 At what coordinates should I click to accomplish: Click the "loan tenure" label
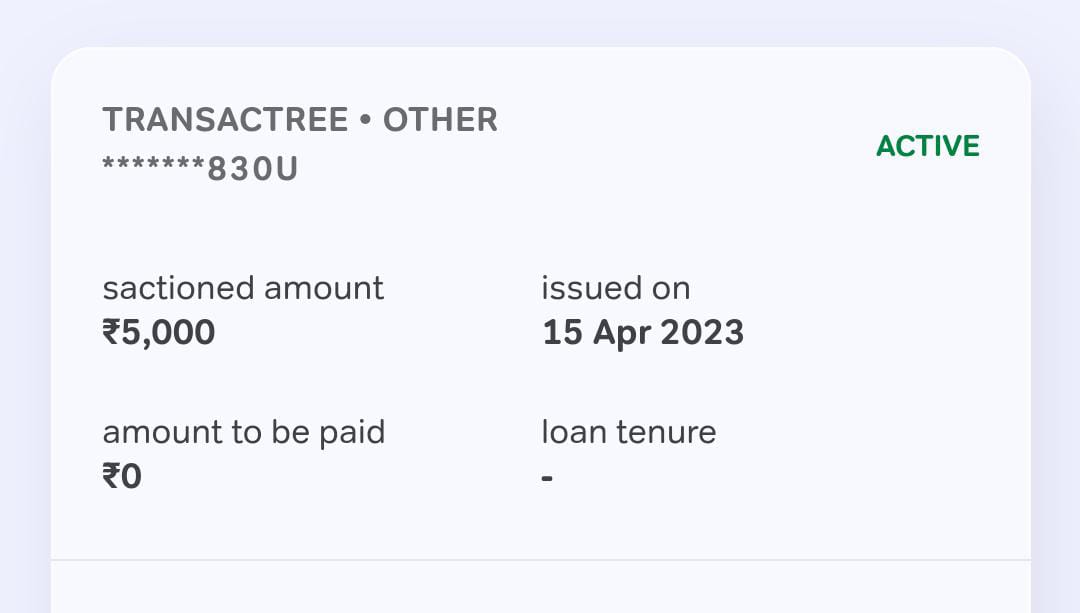coord(628,432)
